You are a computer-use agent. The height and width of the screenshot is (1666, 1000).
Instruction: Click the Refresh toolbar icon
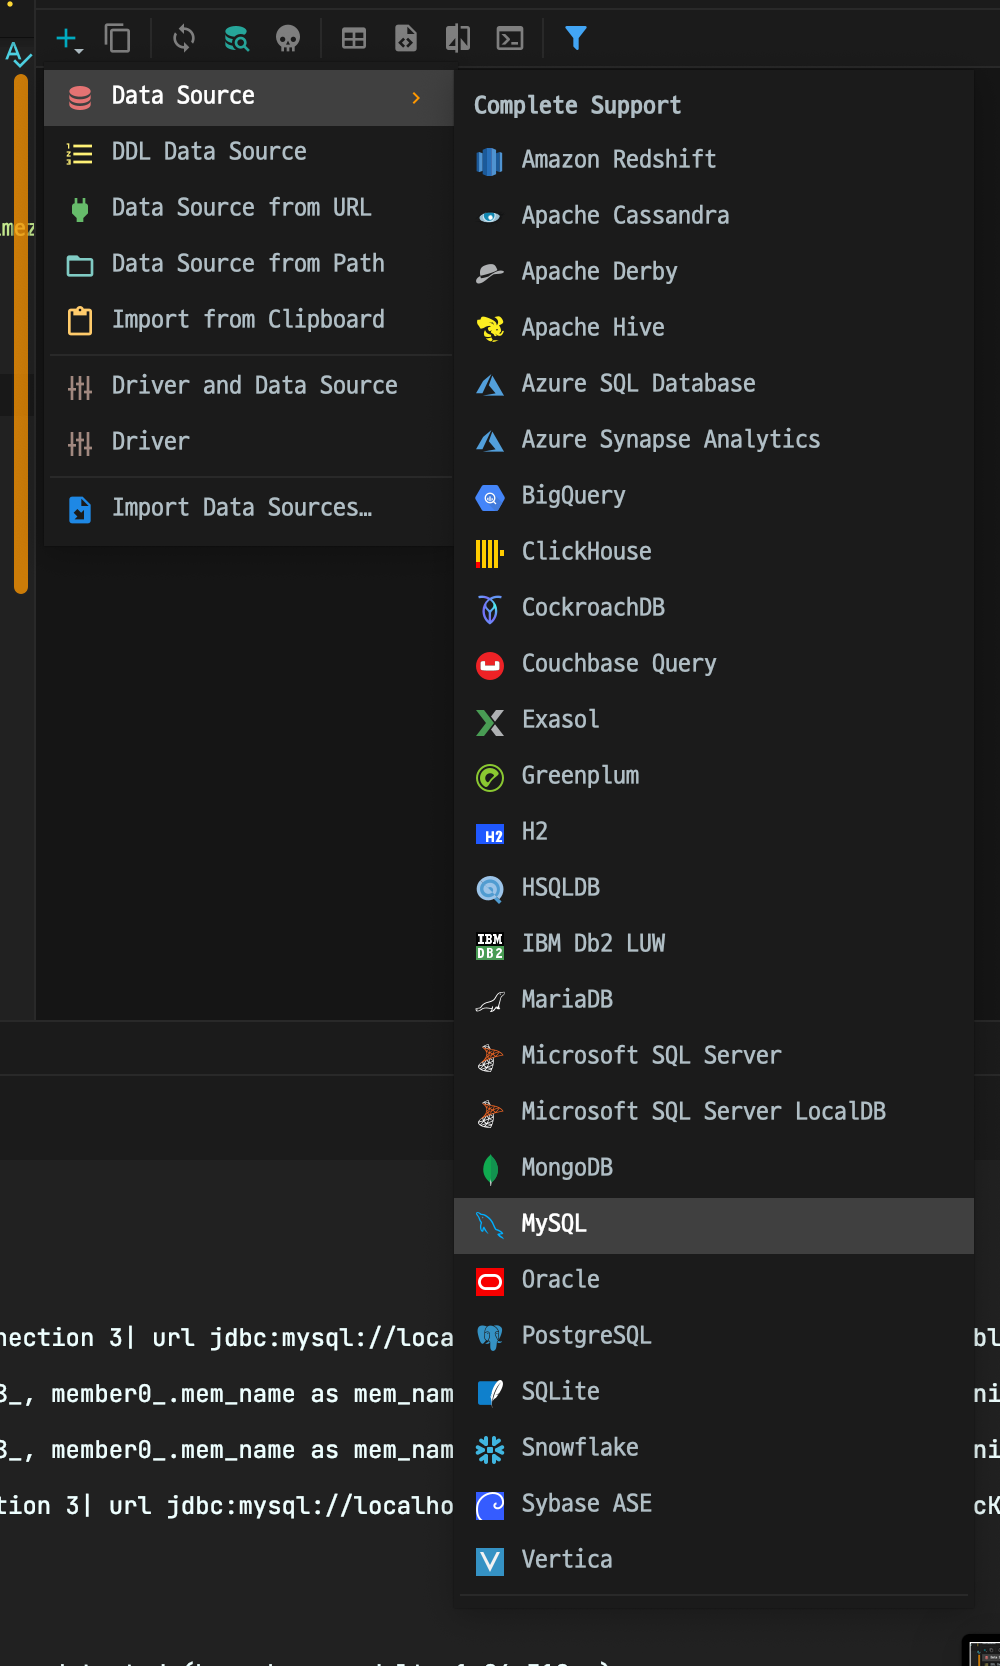click(184, 39)
